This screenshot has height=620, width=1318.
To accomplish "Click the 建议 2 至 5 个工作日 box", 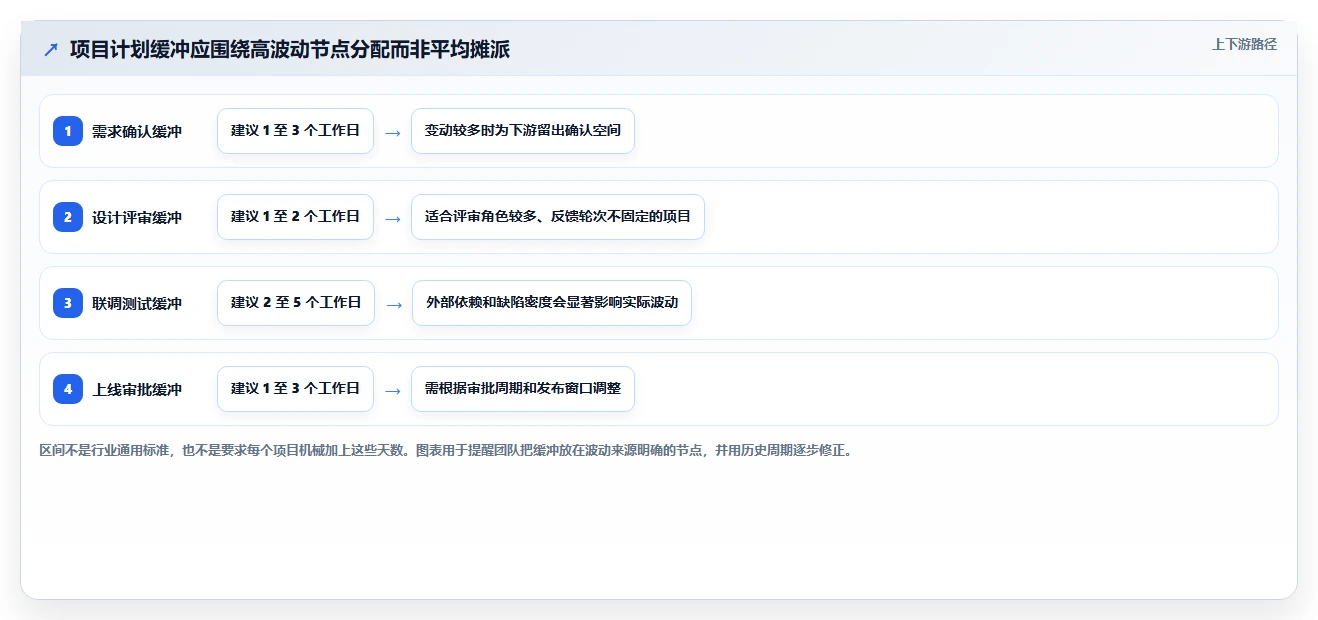I will click(x=296, y=303).
